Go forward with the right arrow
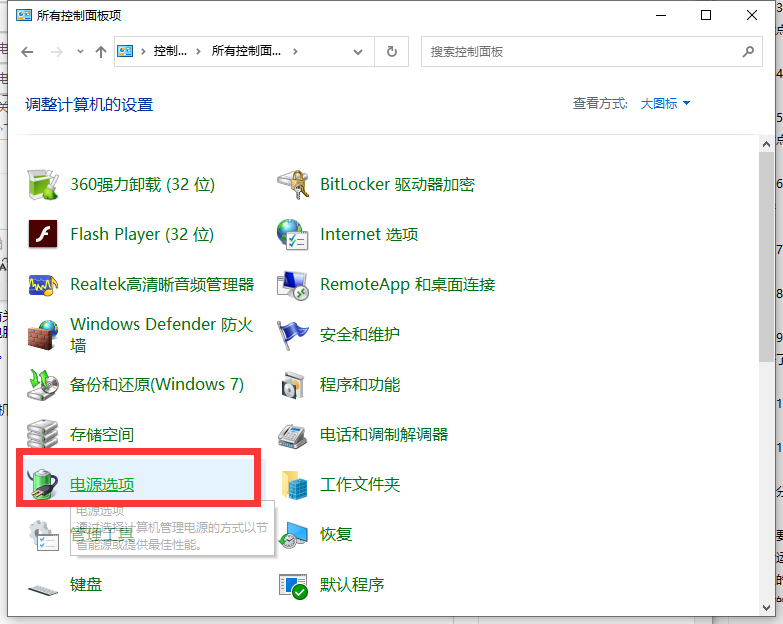Screen dimensions: 783x624 pos(57,51)
